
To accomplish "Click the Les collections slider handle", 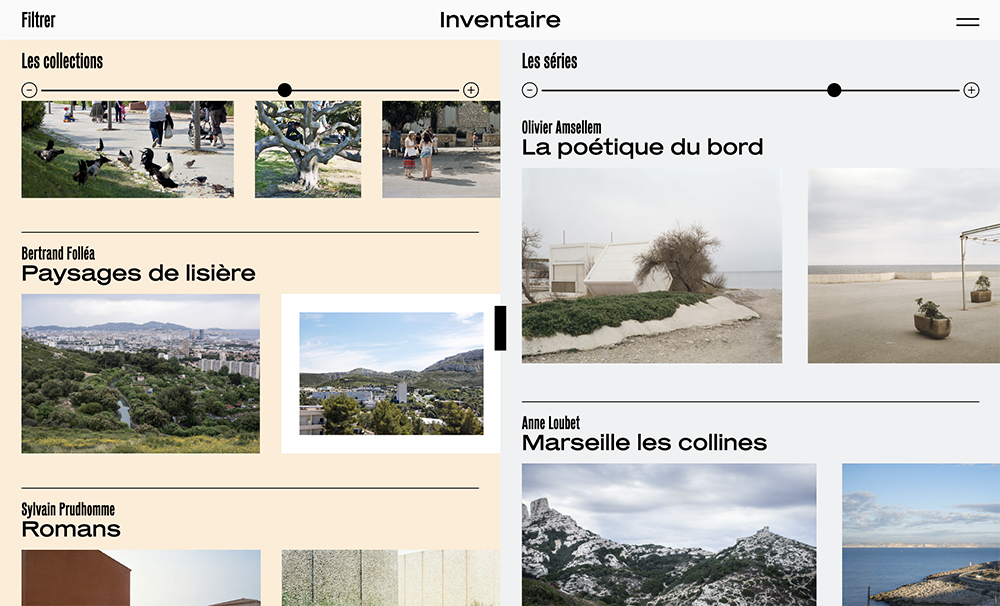I will (x=285, y=90).
